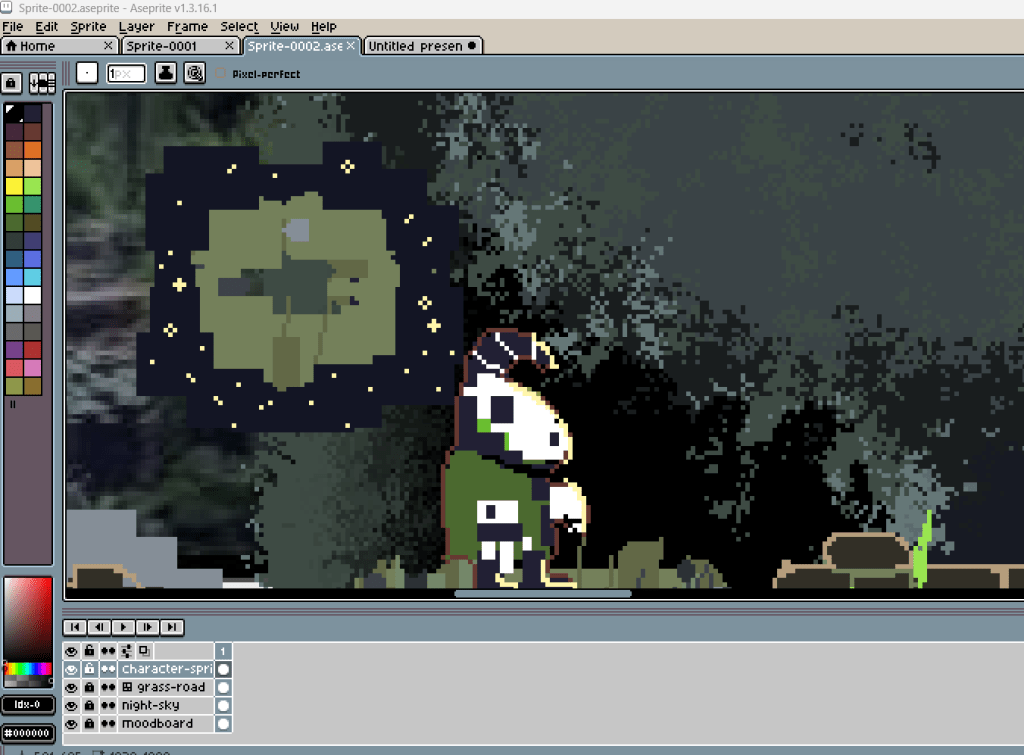
Task: Click the ink stamp icon in toolbar
Action: point(166,73)
